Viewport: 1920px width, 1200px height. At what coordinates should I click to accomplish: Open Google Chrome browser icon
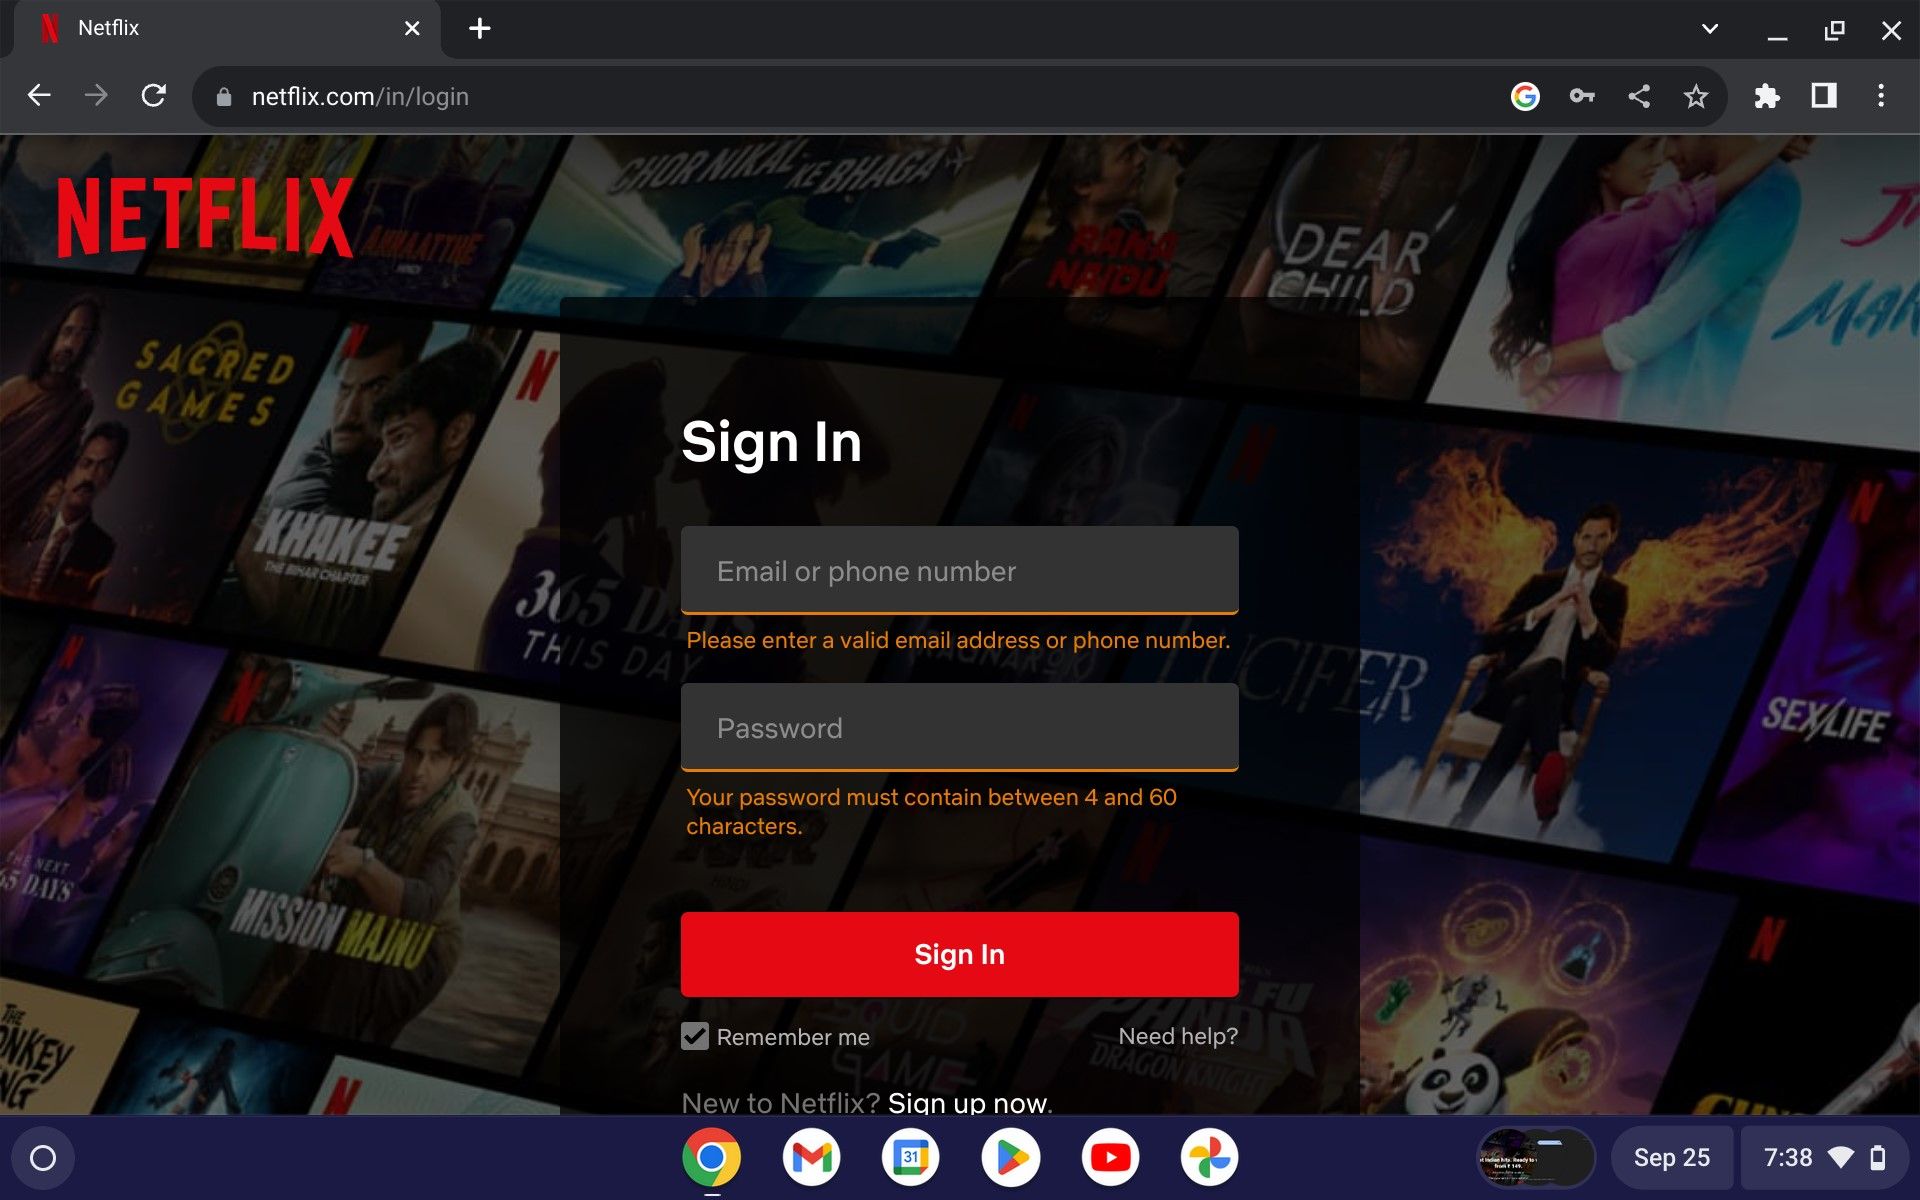point(713,1159)
